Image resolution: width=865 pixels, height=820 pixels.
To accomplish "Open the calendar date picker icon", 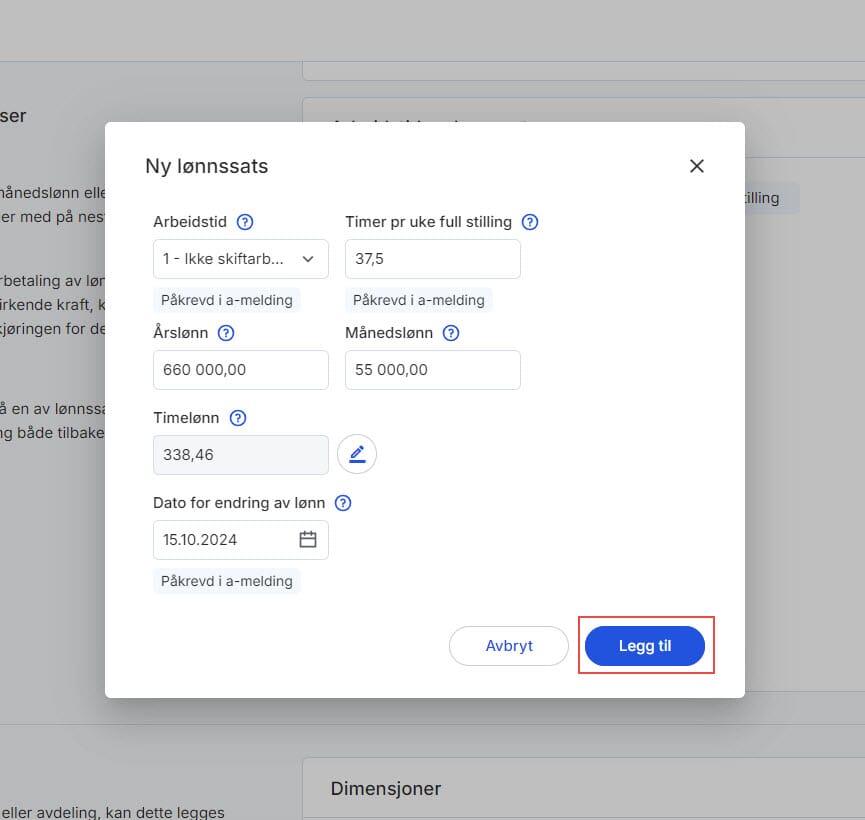I will tap(308, 540).
